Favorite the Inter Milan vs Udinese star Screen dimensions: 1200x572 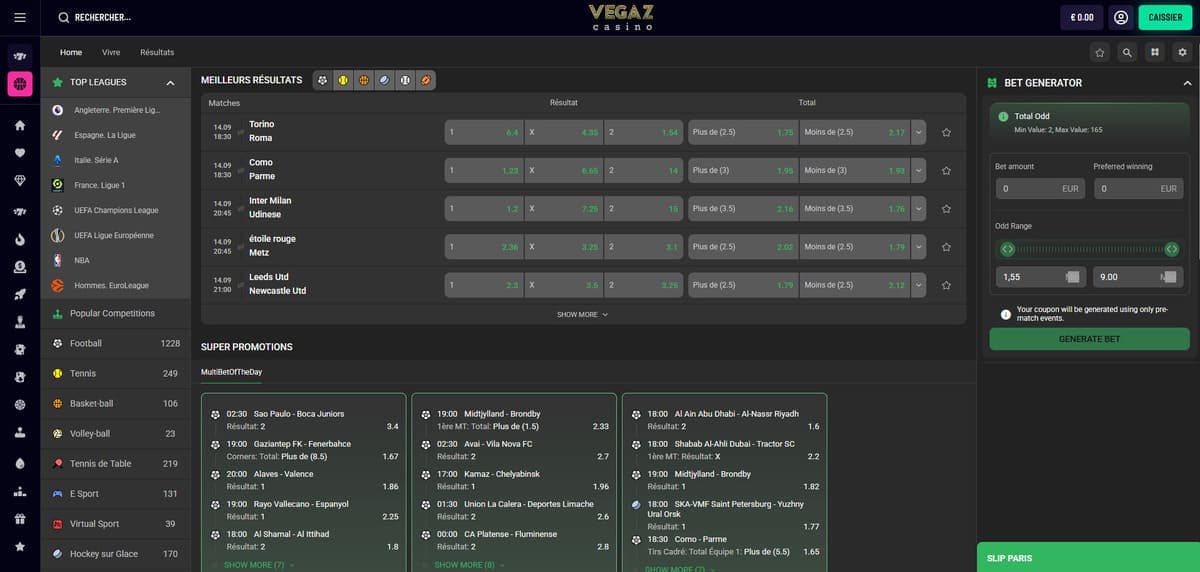point(946,208)
